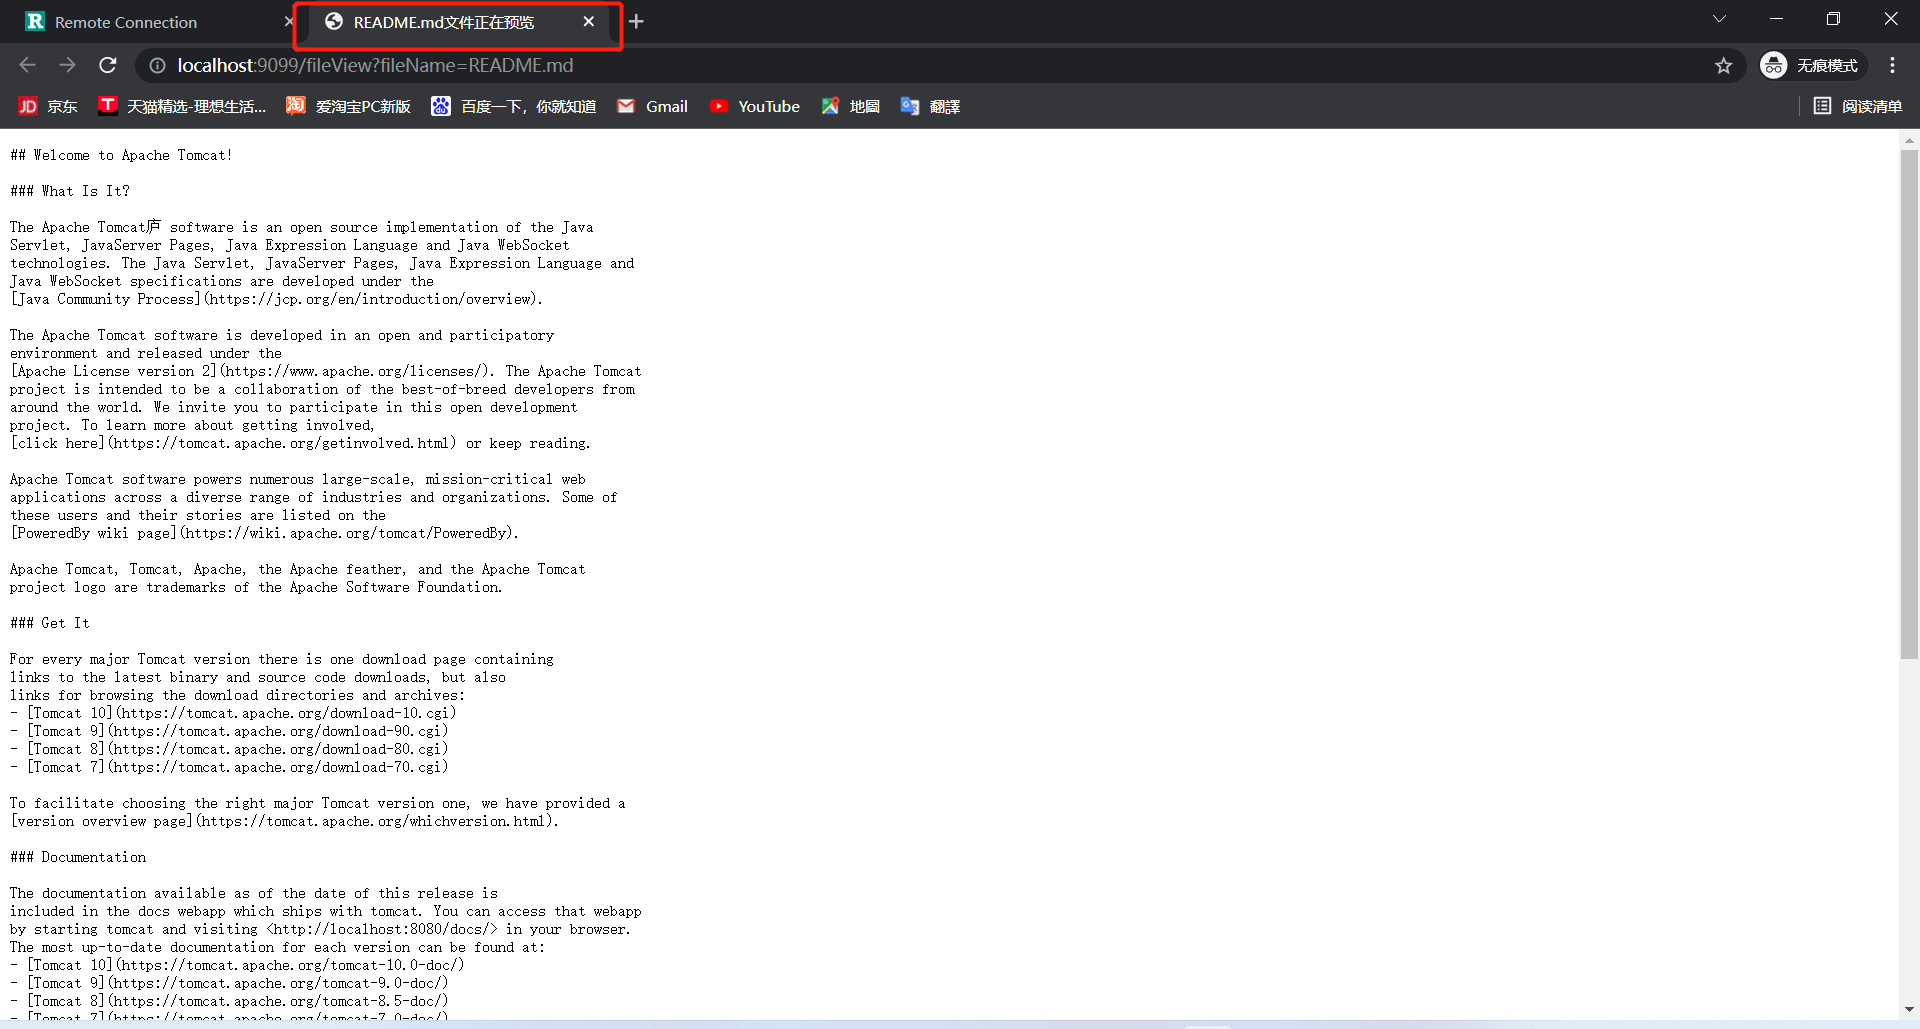Open the 天猫精选 bookmark
This screenshot has height=1029, width=1920.
click(x=182, y=107)
